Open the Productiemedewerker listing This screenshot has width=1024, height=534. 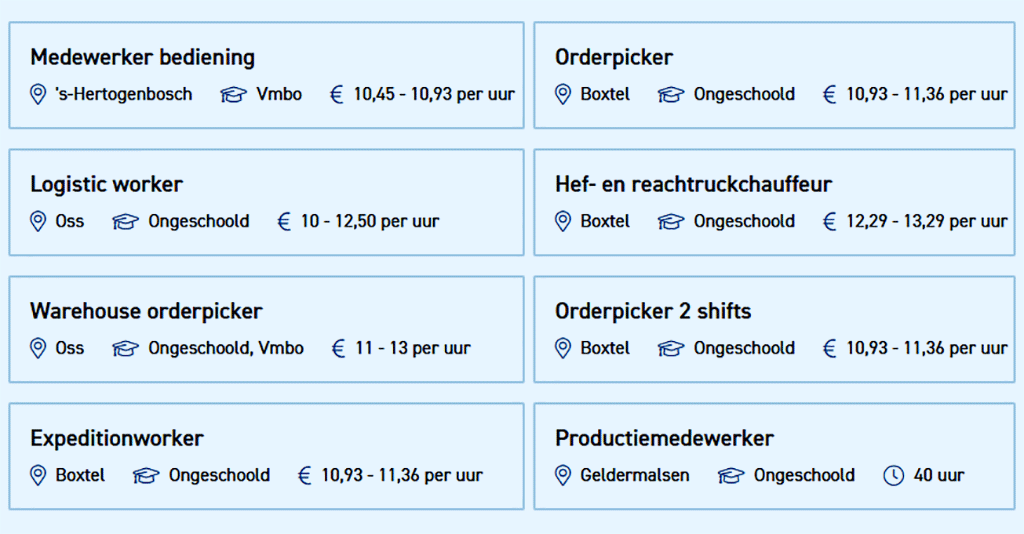coord(664,438)
